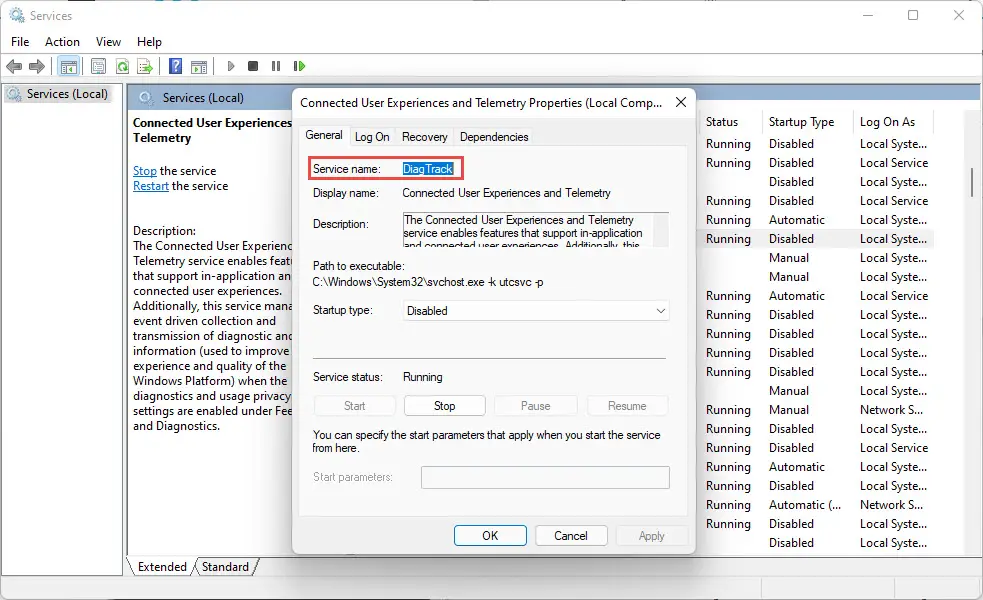
Task: Click the svchost.exe executable path text
Action: [428, 282]
